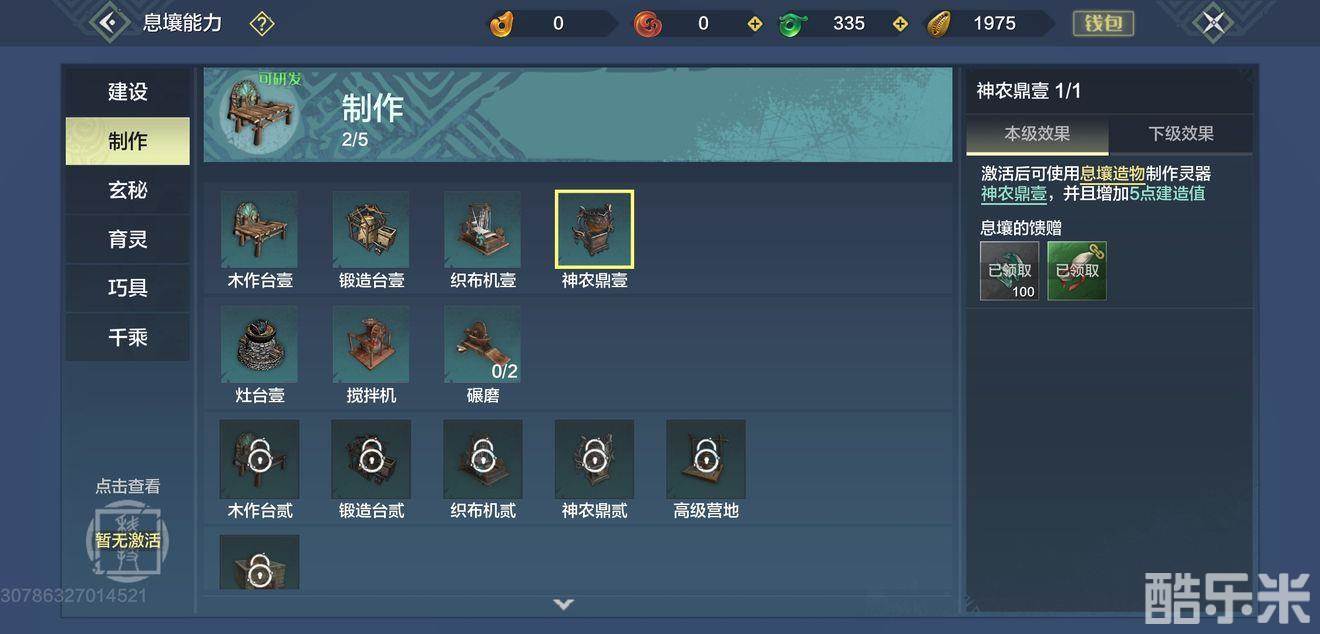Select the 木作台壹 workbench icon

[259, 230]
